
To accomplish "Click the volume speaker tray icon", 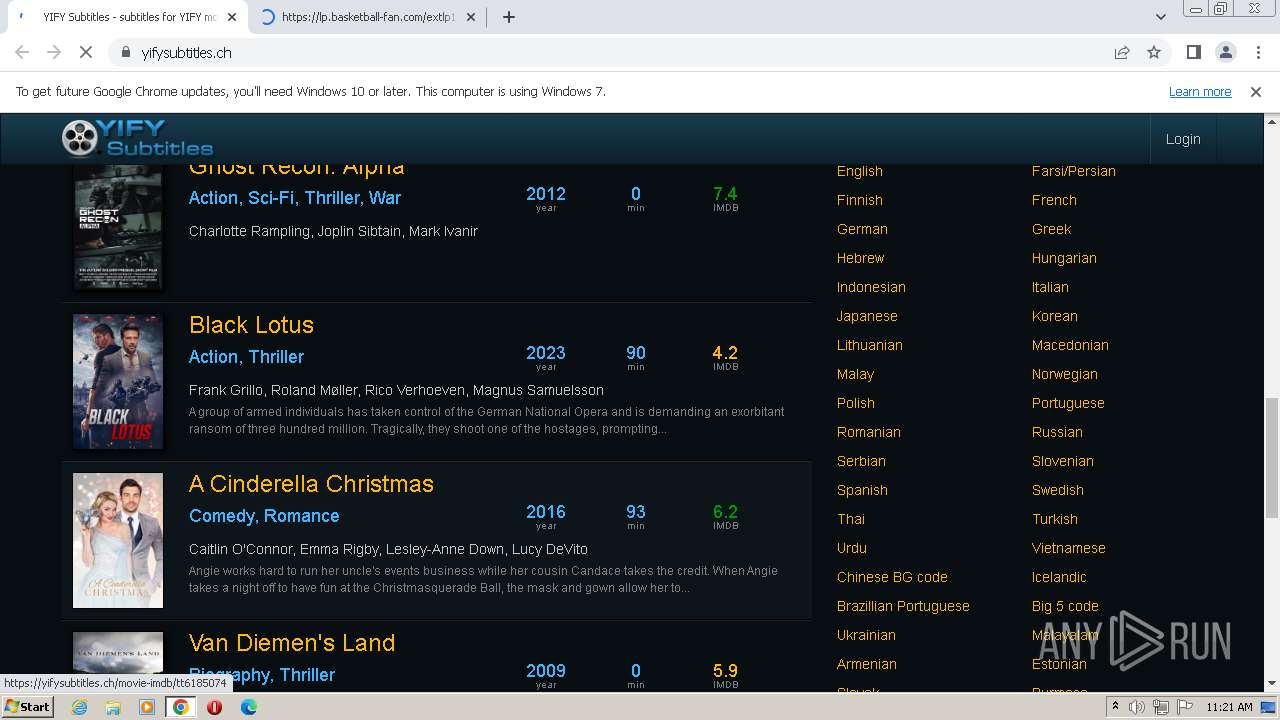I will pos(1137,707).
